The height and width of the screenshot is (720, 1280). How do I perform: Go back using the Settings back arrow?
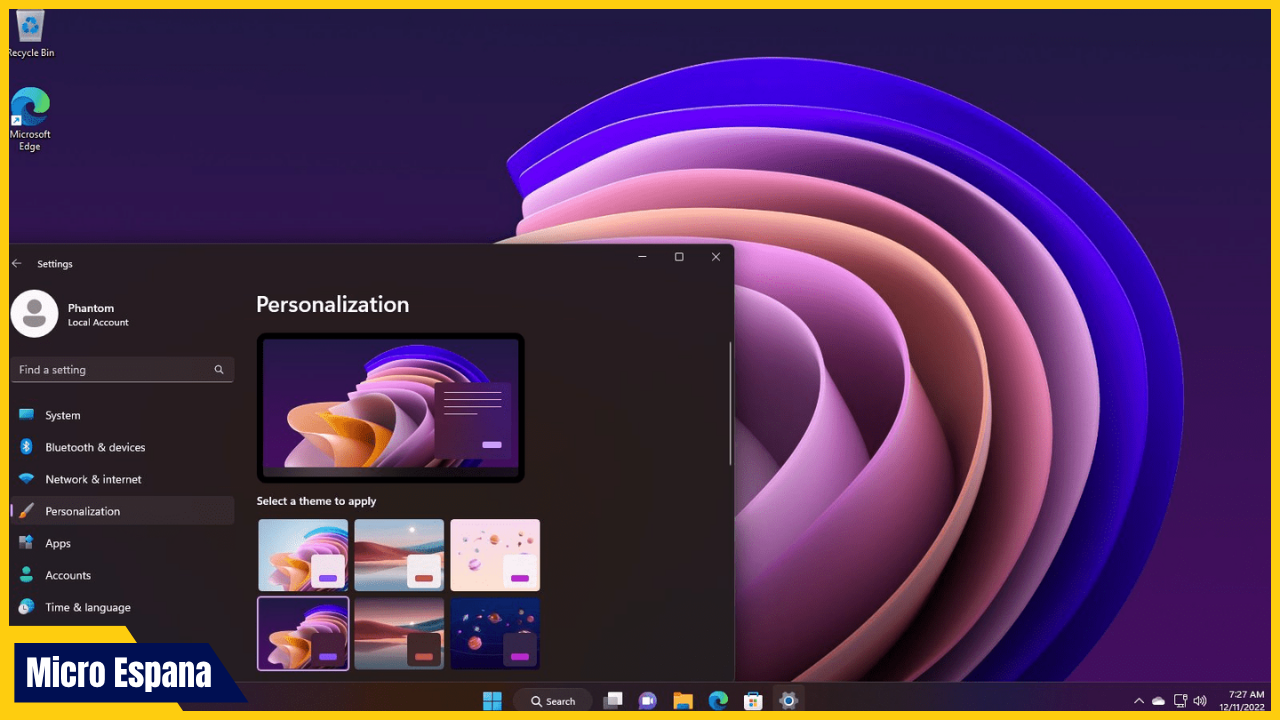point(17,264)
